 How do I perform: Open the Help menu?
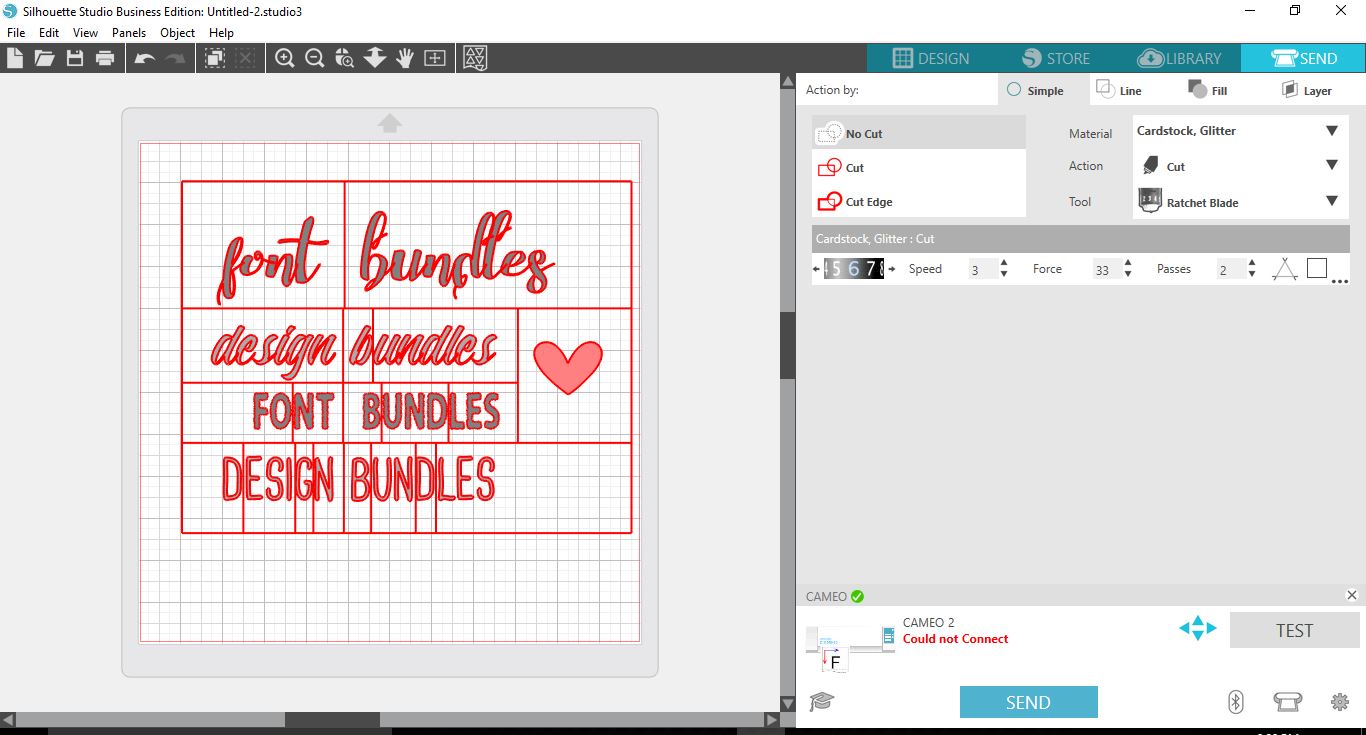coord(221,32)
